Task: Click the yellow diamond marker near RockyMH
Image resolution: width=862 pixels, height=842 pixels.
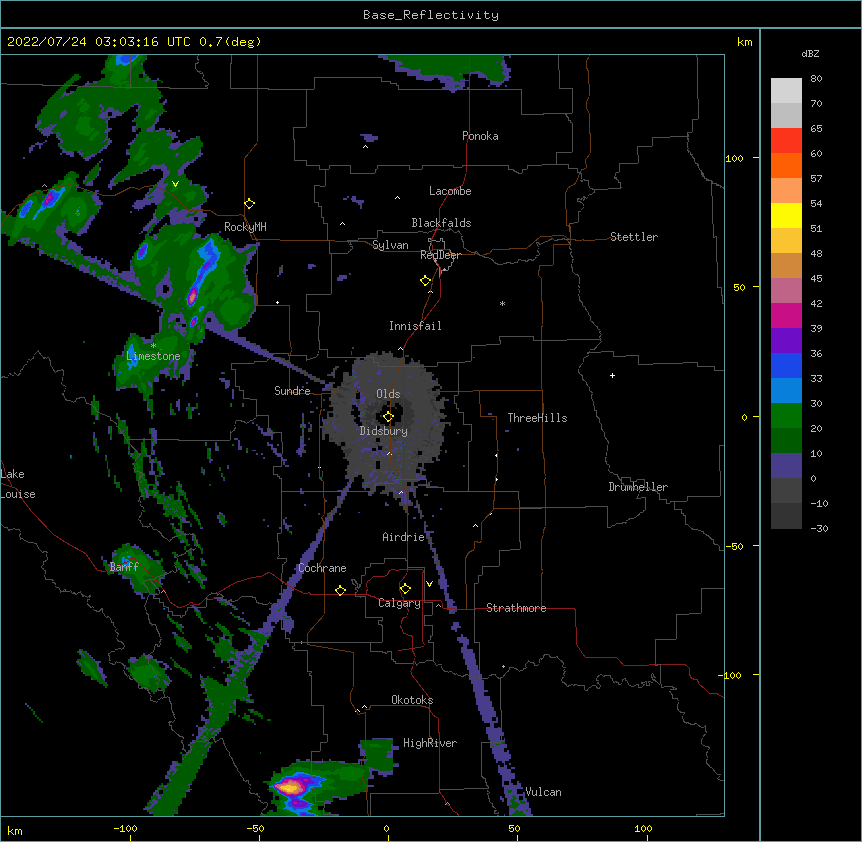Action: 249,204
